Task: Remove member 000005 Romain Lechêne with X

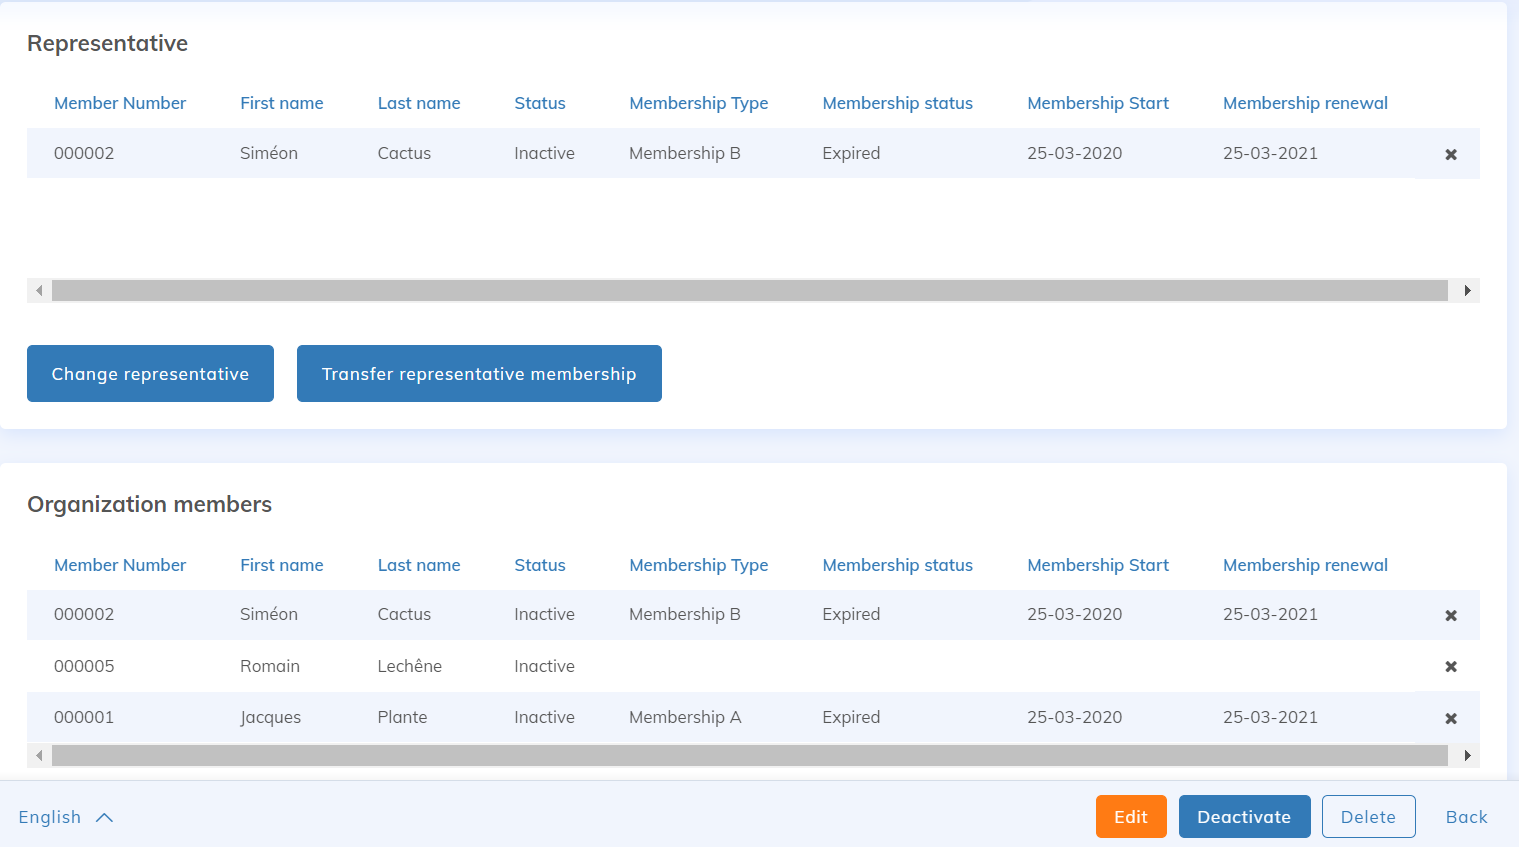Action: click(1450, 667)
